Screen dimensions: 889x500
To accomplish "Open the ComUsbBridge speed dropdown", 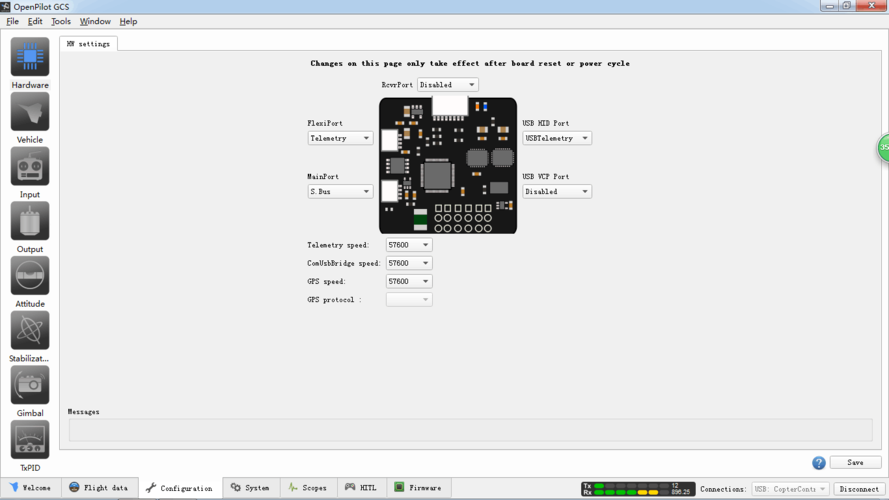I will pyautogui.click(x=409, y=263).
